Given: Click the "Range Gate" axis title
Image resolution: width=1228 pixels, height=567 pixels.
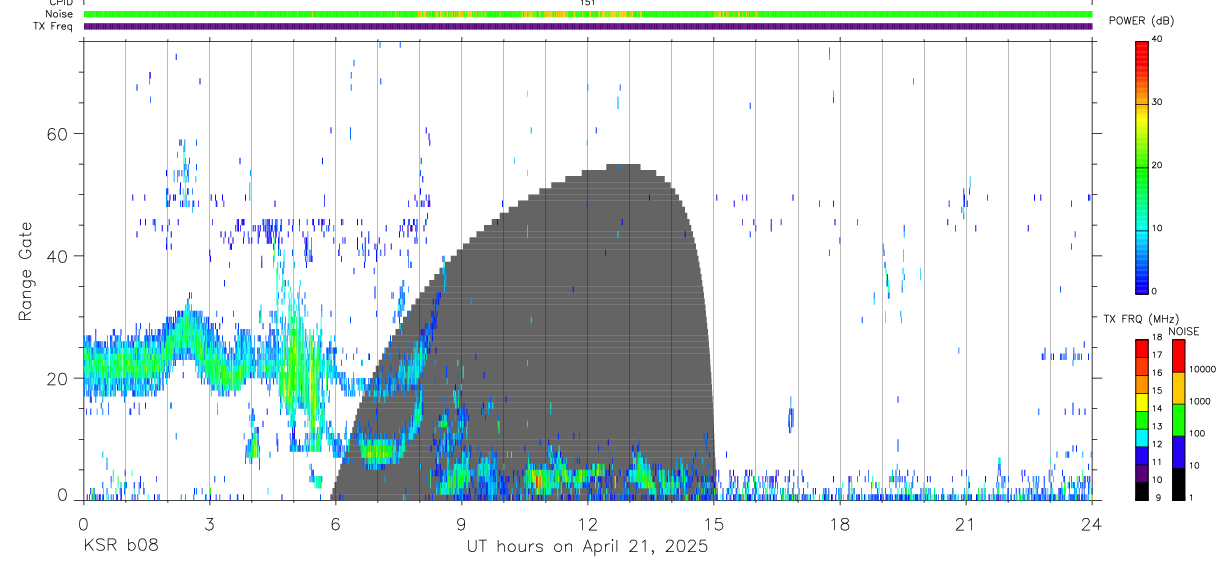Looking at the screenshot, I should click(27, 272).
